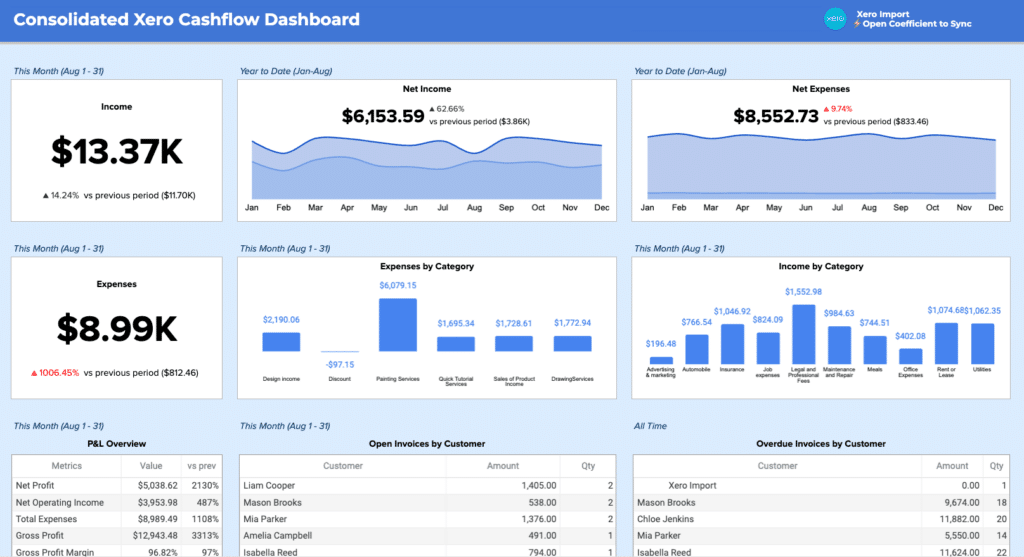Click the 14.24% income change indicator
The height and width of the screenshot is (557, 1024).
[60, 195]
